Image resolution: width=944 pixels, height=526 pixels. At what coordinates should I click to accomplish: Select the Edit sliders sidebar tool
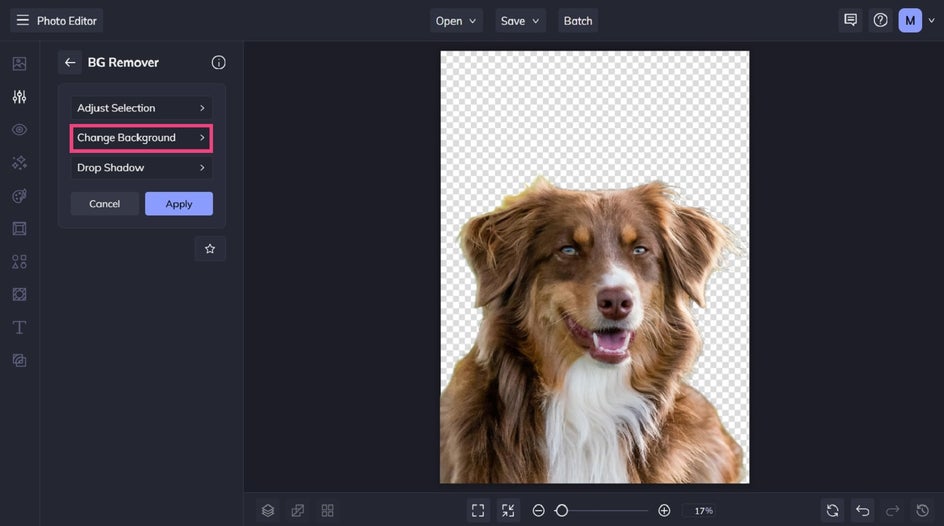pos(19,97)
